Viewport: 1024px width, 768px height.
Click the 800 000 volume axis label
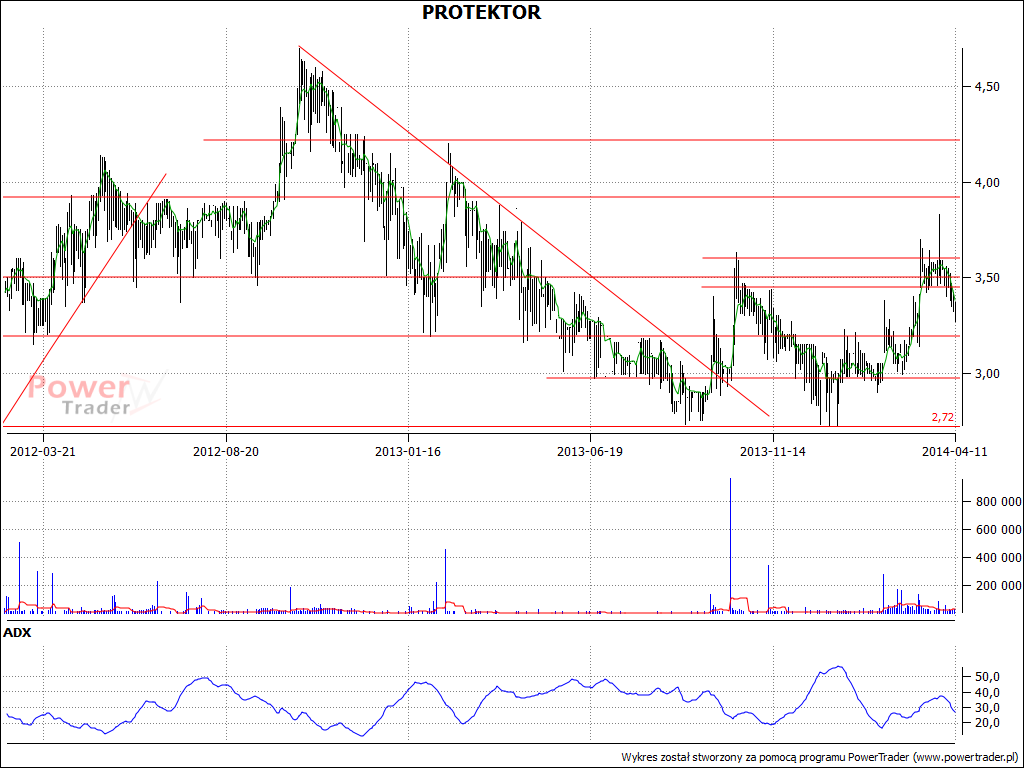(x=997, y=502)
